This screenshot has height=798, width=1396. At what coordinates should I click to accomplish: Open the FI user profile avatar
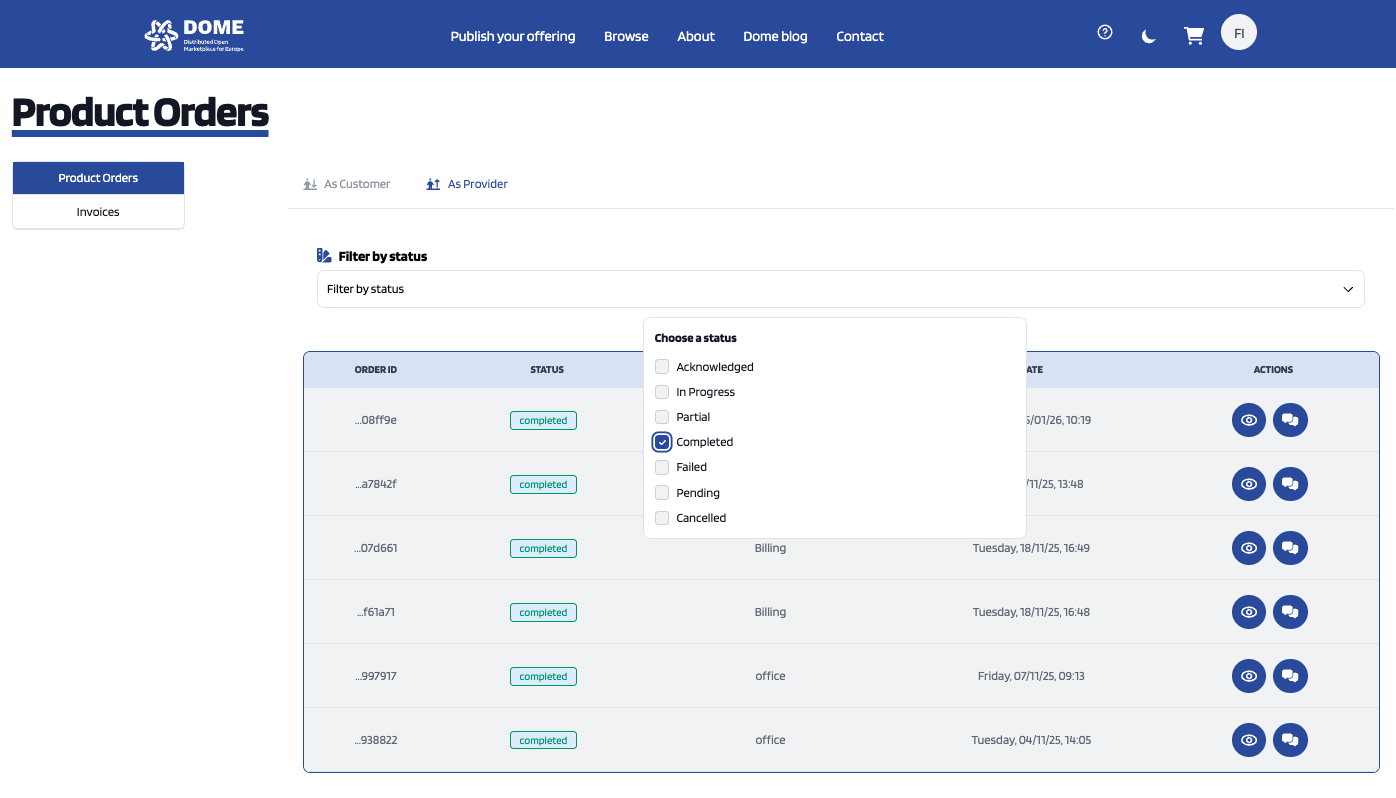[1238, 33]
